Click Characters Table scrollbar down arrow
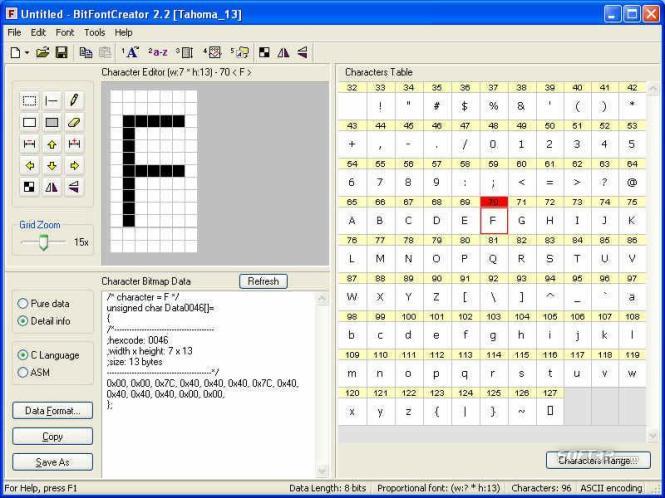Image resolution: width=665 pixels, height=498 pixels. [653, 436]
